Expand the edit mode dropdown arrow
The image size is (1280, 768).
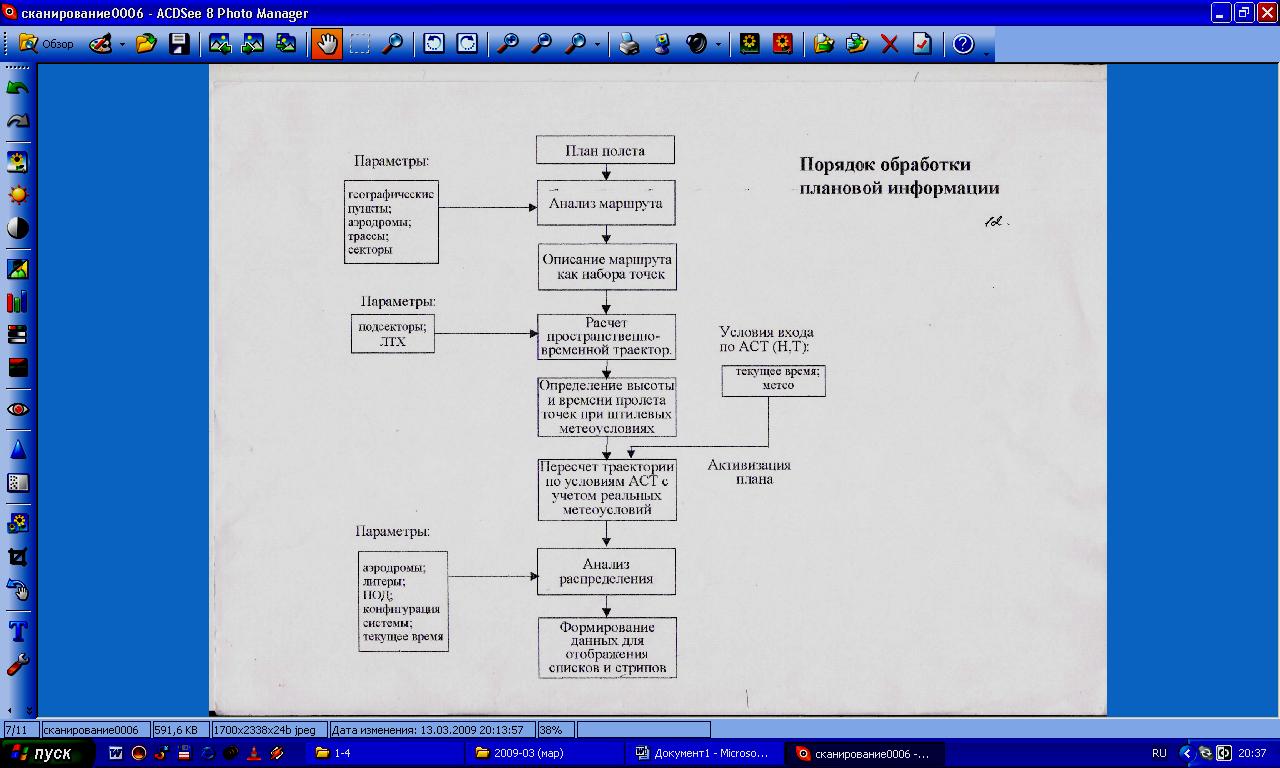tap(122, 44)
